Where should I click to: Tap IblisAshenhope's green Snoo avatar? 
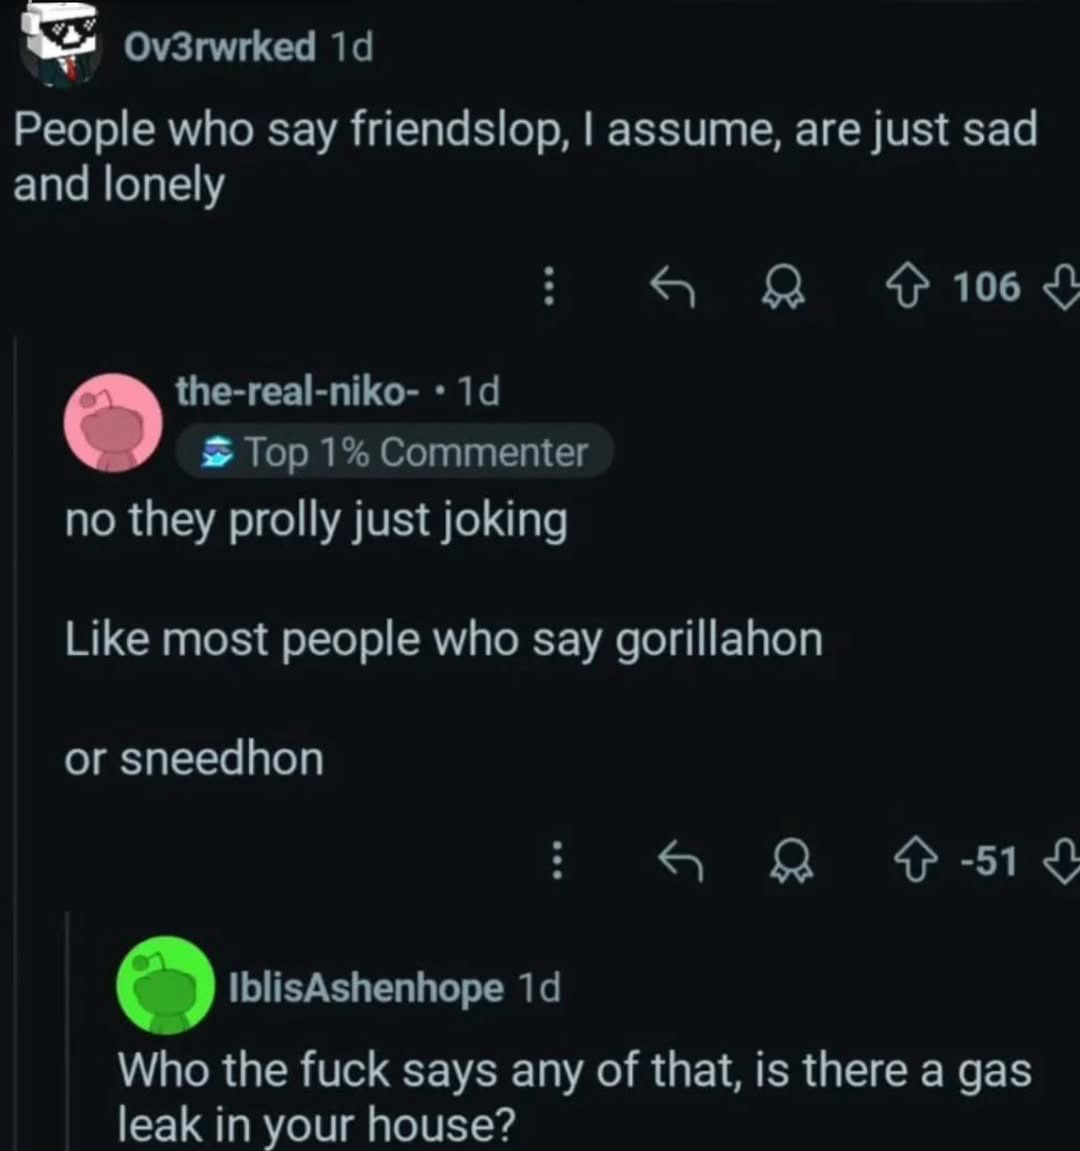(166, 985)
